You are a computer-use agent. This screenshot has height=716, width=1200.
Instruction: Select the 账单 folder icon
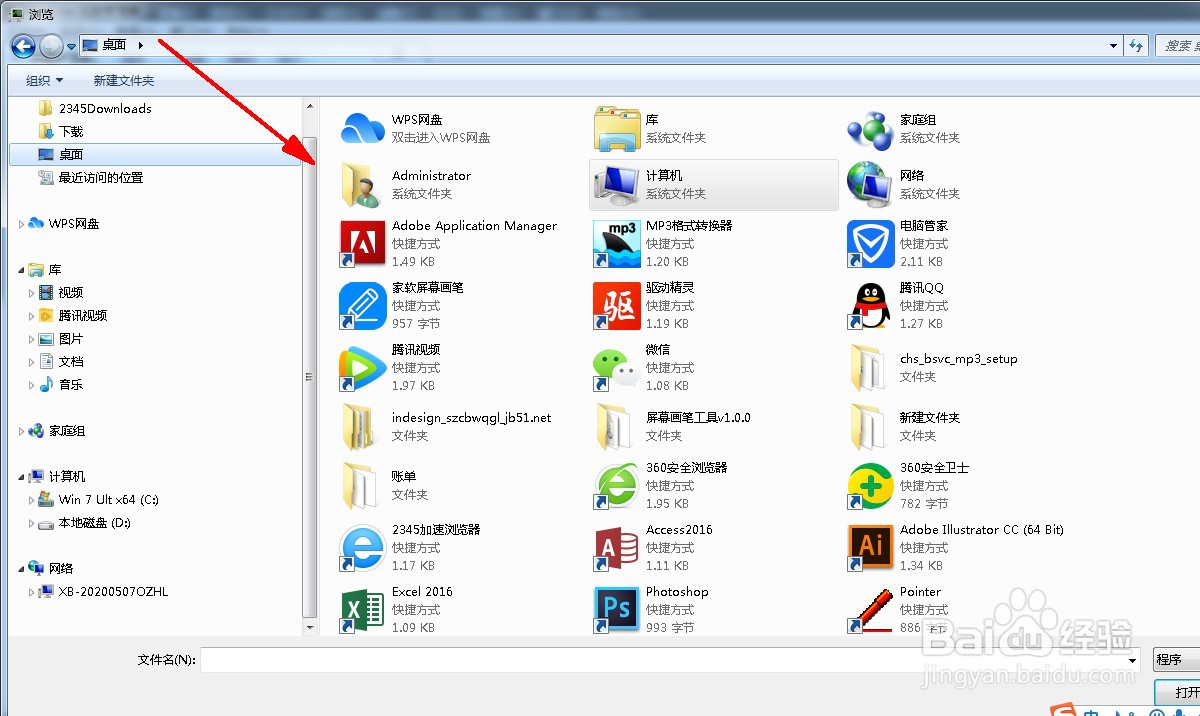[x=363, y=486]
